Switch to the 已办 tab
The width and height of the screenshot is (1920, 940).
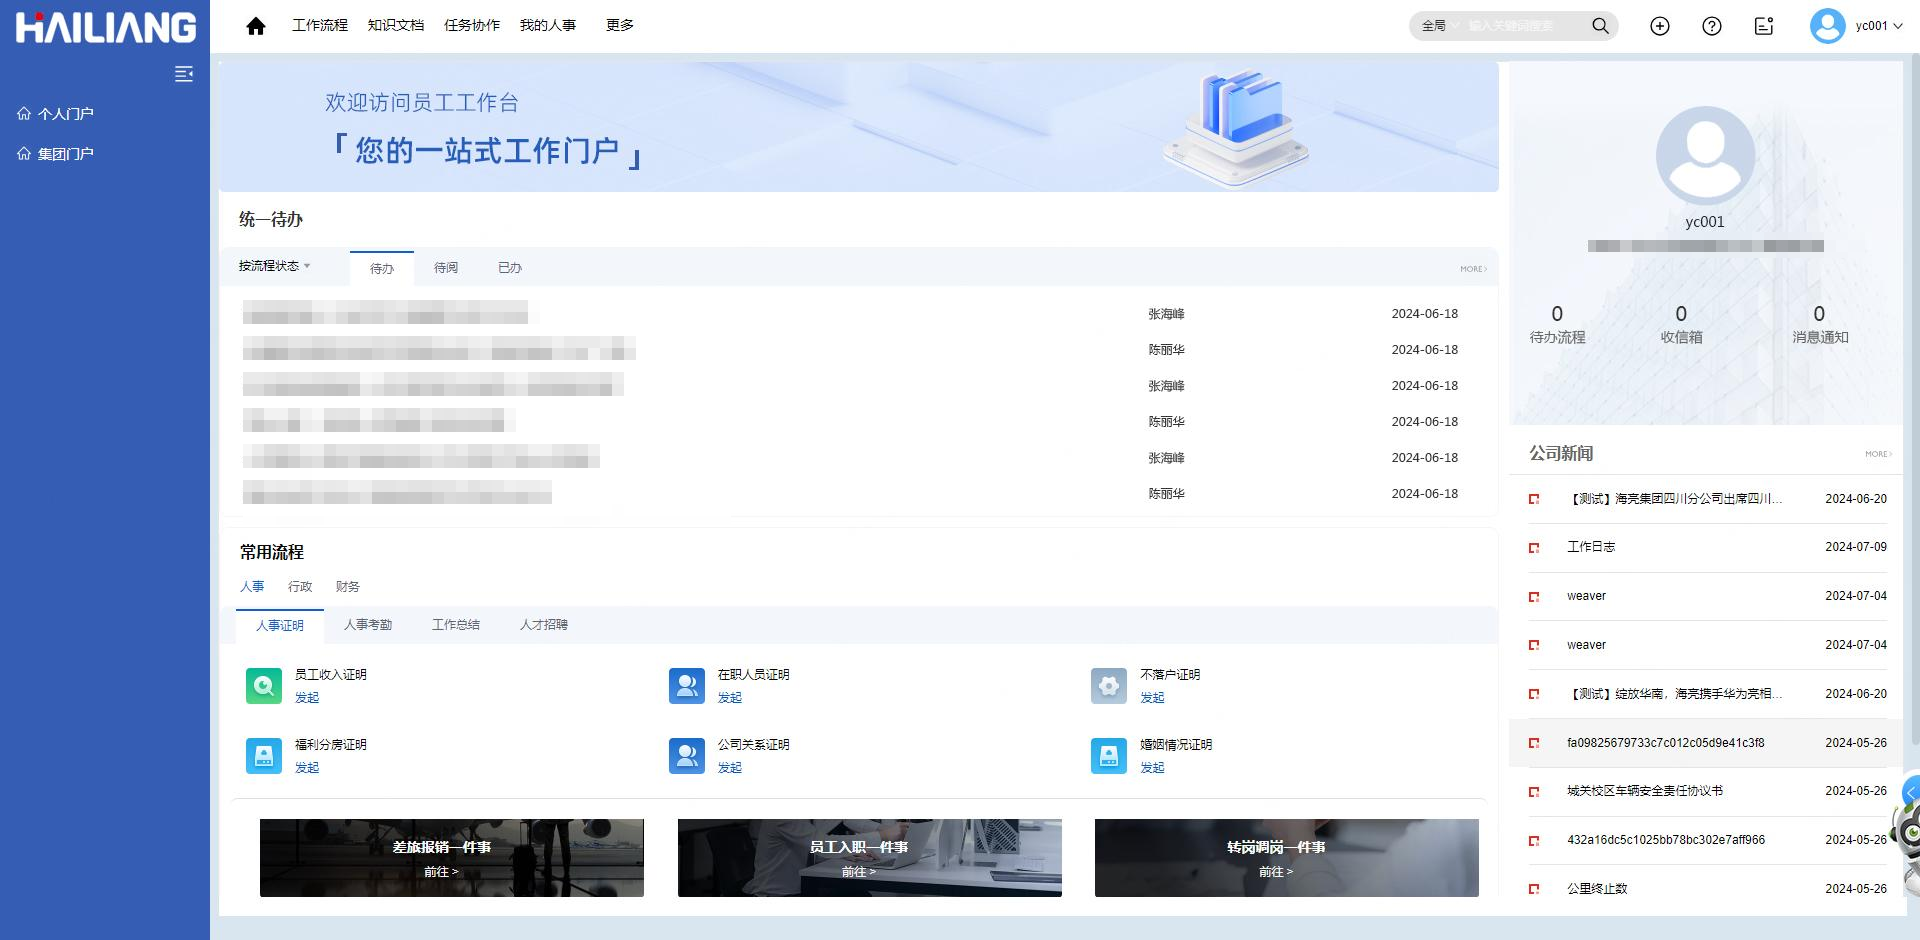click(x=510, y=268)
